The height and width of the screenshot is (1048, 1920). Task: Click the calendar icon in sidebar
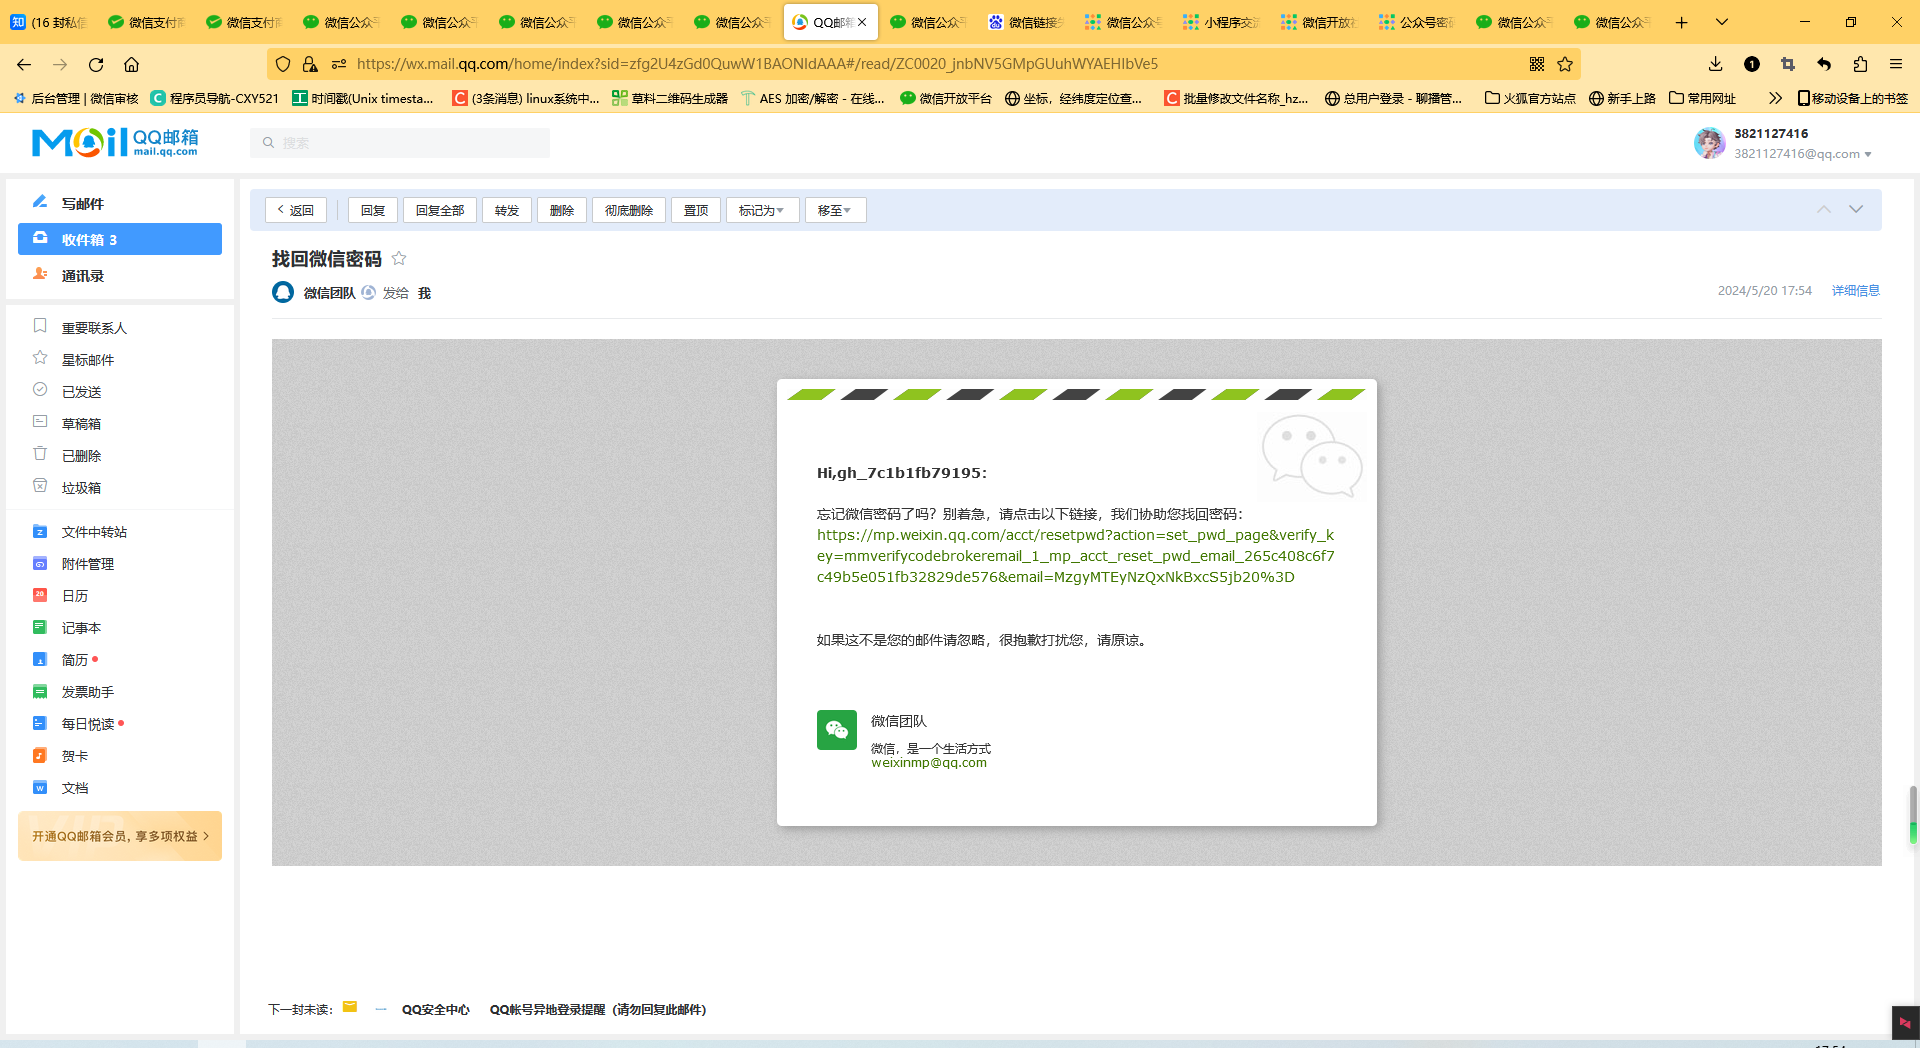[x=40, y=595]
